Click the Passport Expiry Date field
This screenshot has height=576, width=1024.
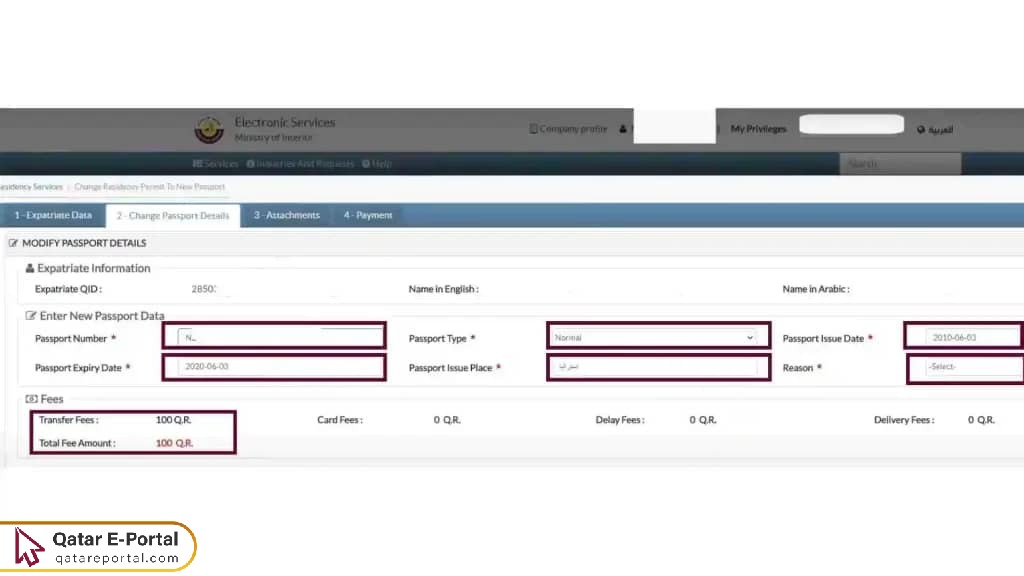point(280,366)
